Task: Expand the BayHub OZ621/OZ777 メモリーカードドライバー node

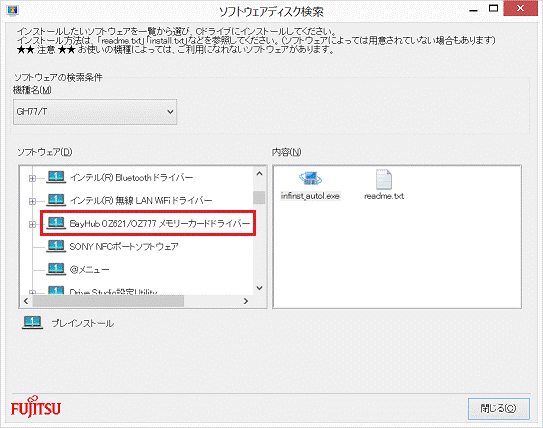Action: click(32, 224)
